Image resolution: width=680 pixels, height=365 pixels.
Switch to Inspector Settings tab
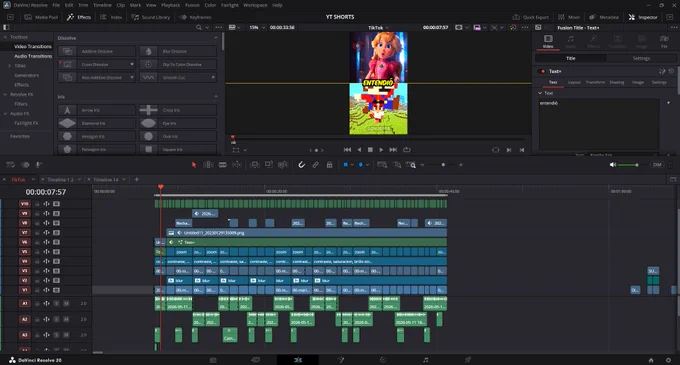[641, 58]
